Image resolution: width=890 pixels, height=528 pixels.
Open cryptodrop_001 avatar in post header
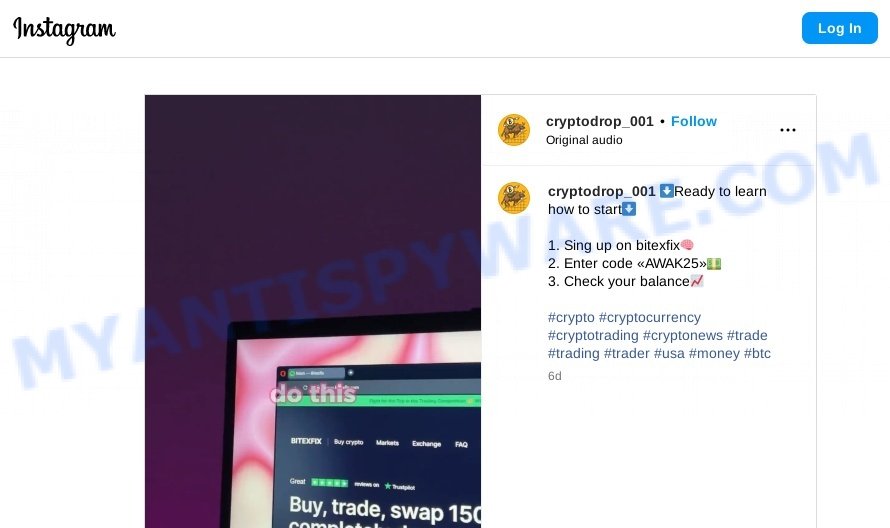tap(514, 130)
